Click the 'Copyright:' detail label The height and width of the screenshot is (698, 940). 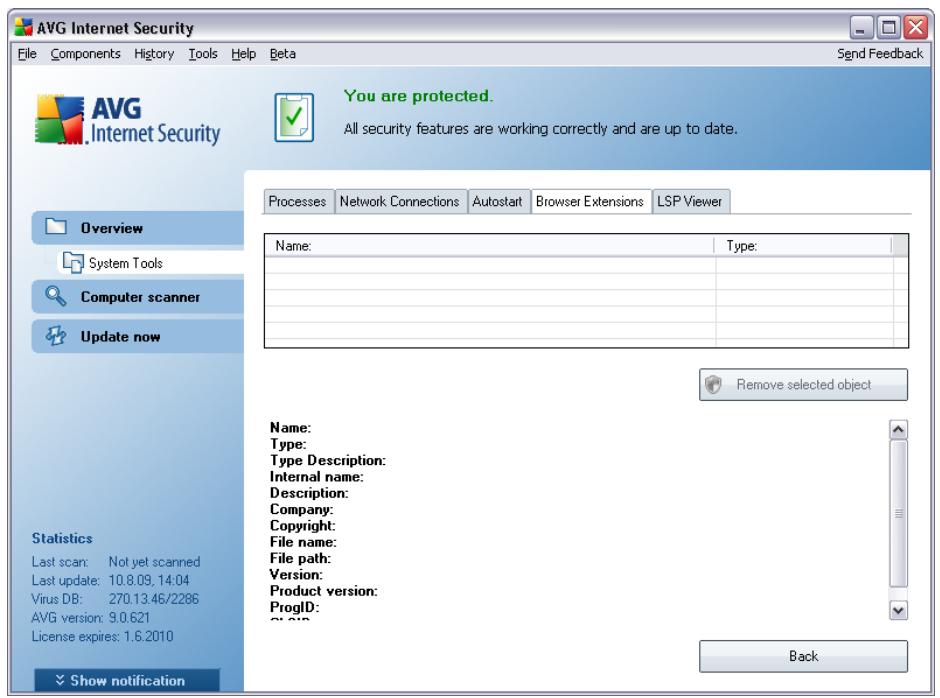pyautogui.click(x=303, y=525)
